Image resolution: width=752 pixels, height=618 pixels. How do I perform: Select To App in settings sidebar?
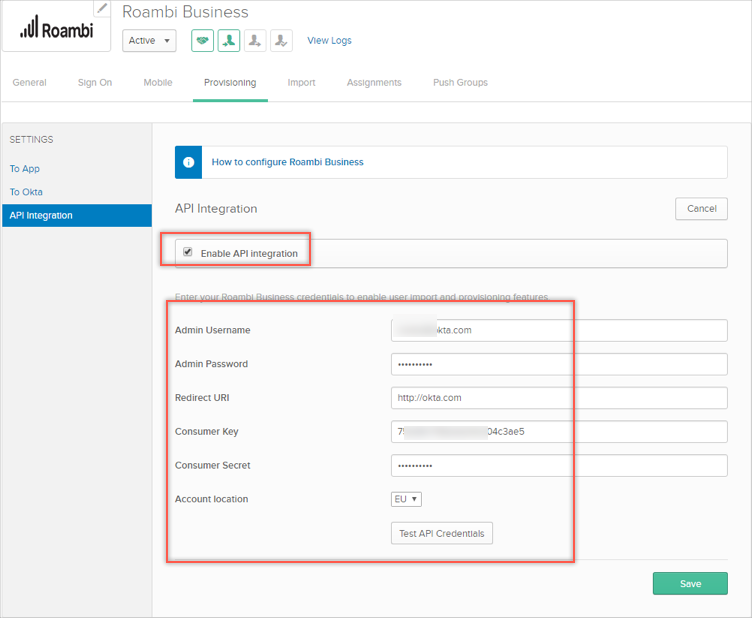[x=25, y=169]
